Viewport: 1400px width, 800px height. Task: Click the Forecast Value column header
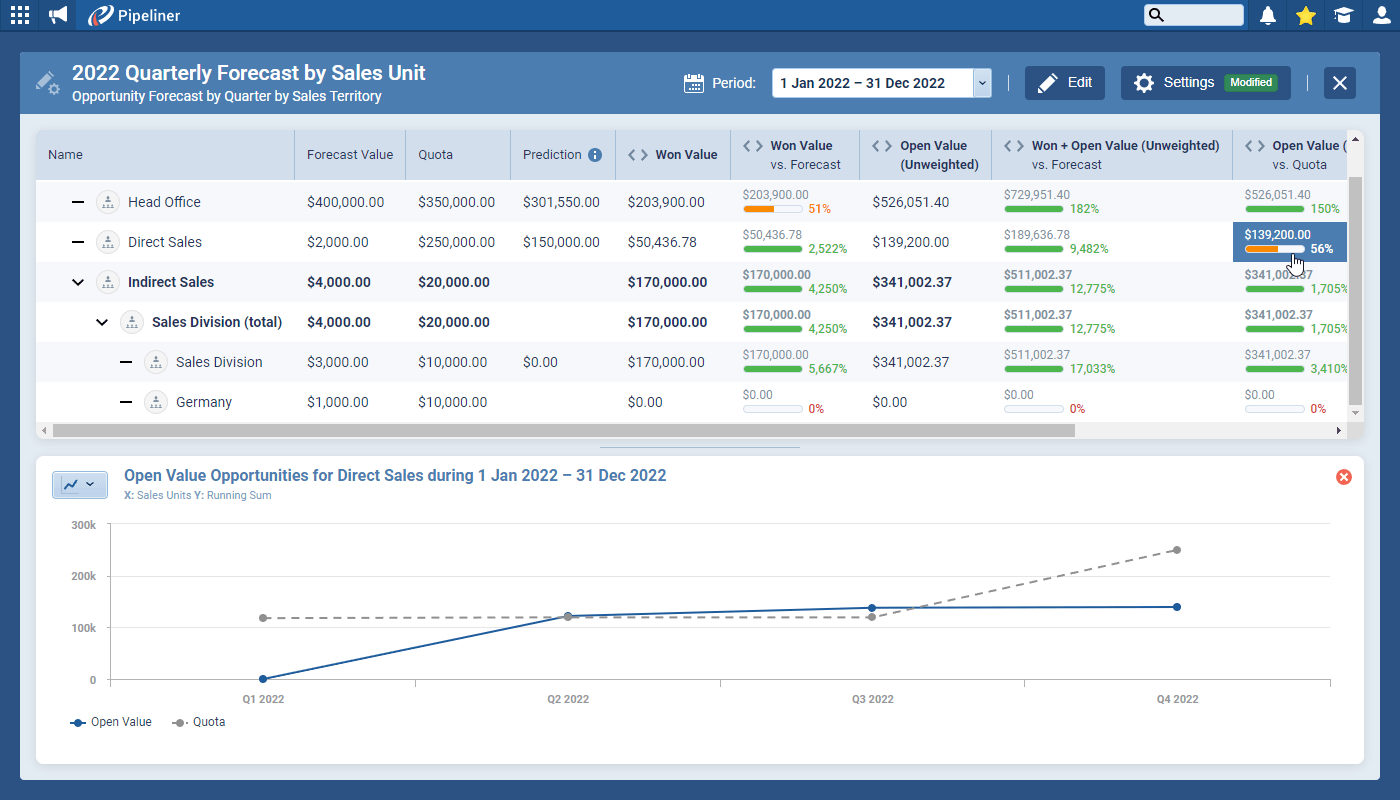[349, 155]
